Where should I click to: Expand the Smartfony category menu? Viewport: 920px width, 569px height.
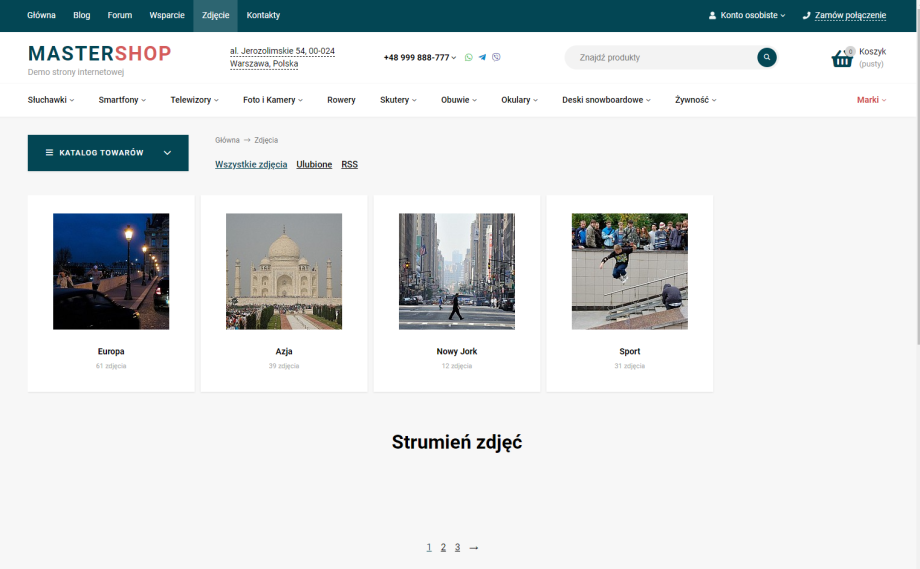(x=122, y=100)
